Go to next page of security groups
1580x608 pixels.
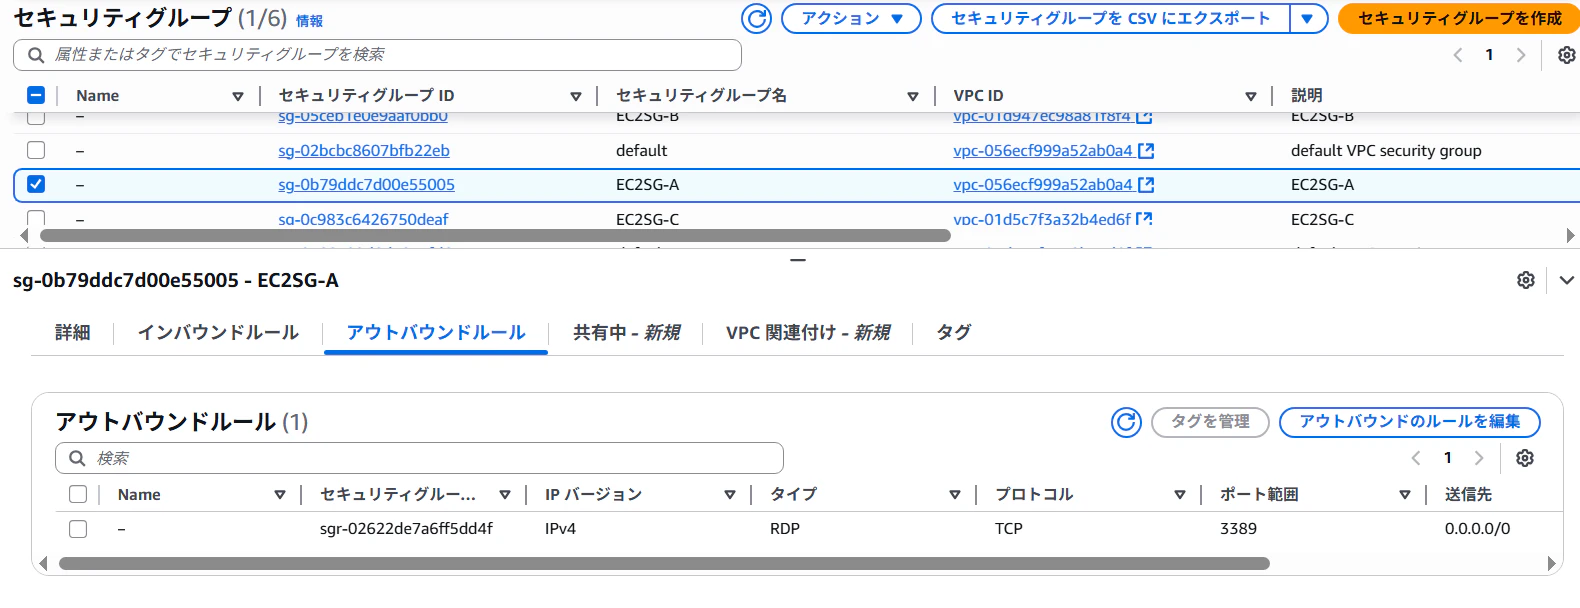1521,55
